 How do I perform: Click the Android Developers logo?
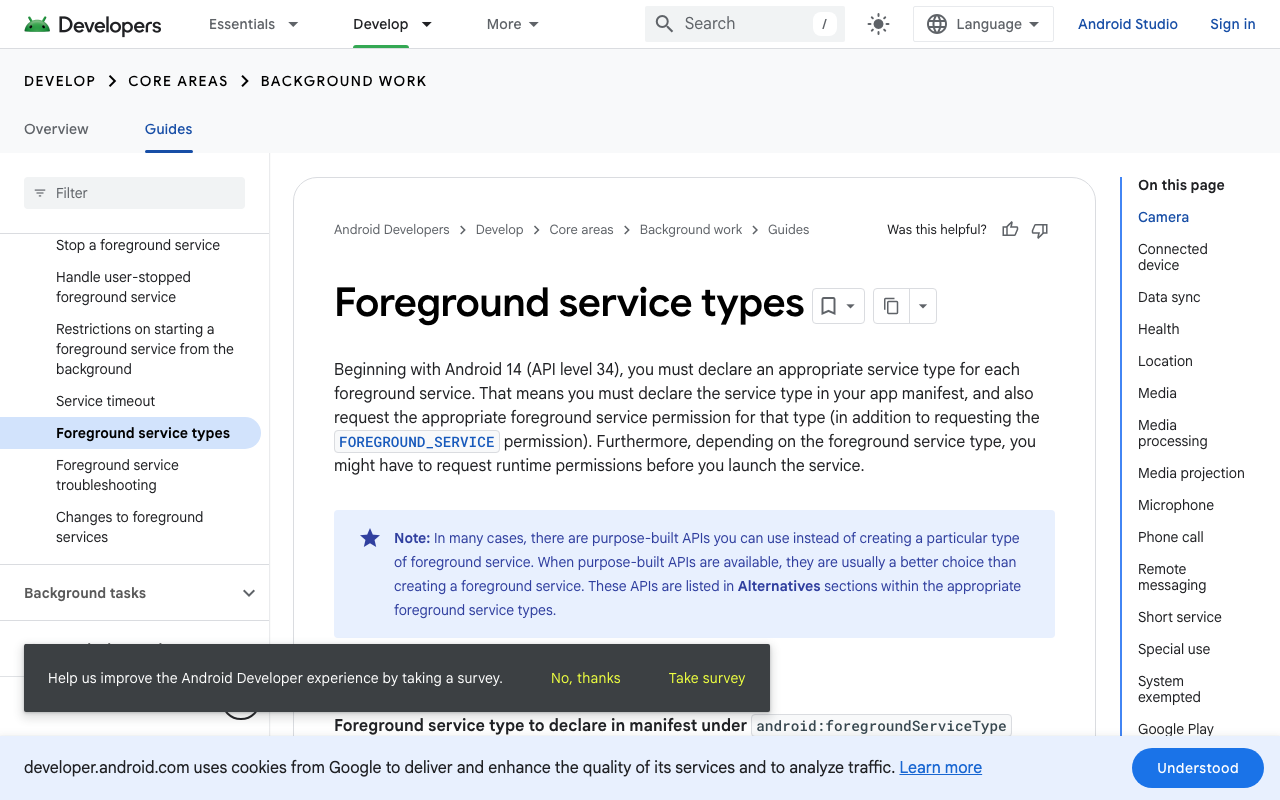tap(92, 24)
